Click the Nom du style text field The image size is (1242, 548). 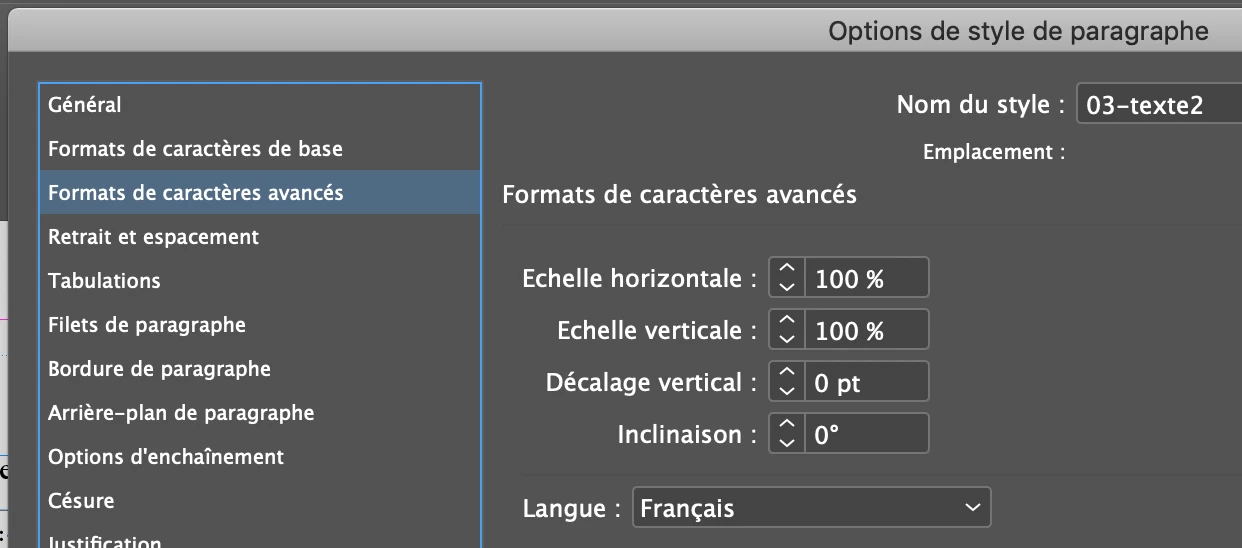point(1158,105)
